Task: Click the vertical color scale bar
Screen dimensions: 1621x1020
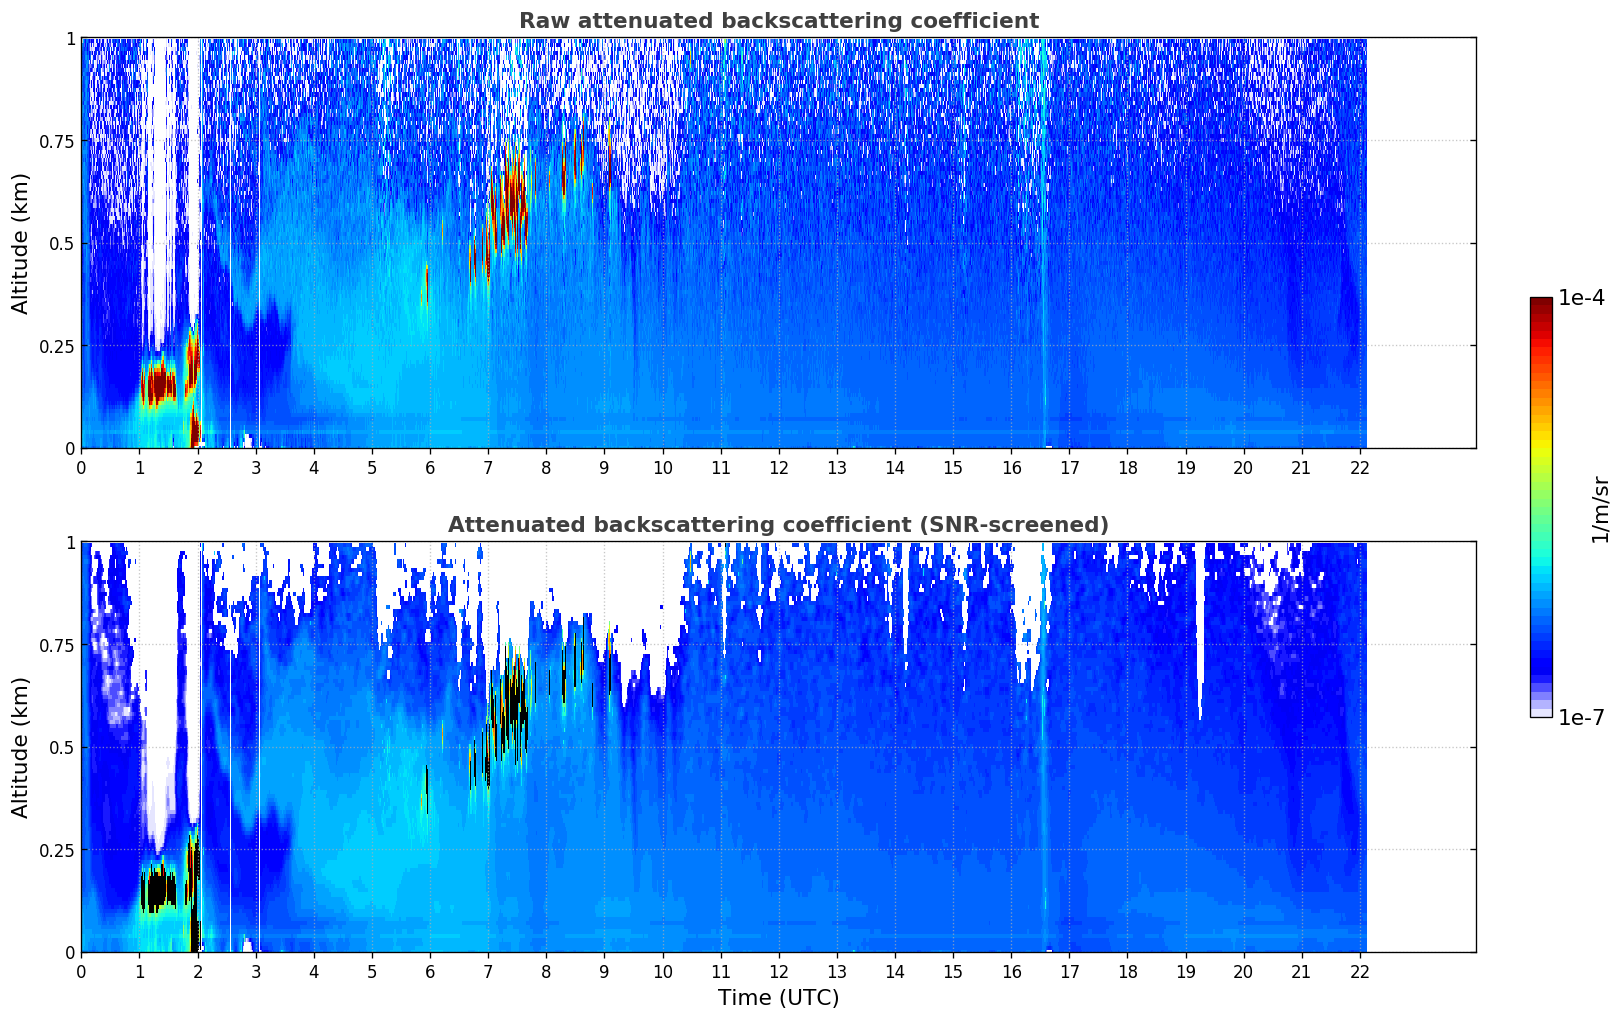Action: click(1541, 507)
